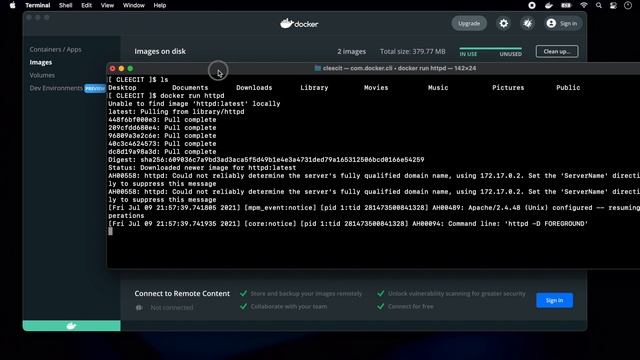Screen dimensions: 640x360
Task: Open the View menu
Action: [x=107, y=5]
